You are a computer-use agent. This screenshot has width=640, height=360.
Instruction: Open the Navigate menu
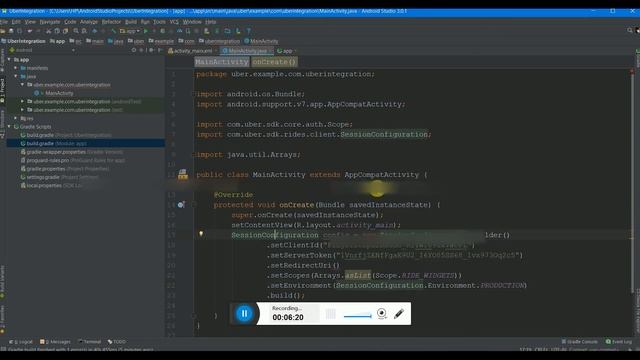[x=50, y=22]
